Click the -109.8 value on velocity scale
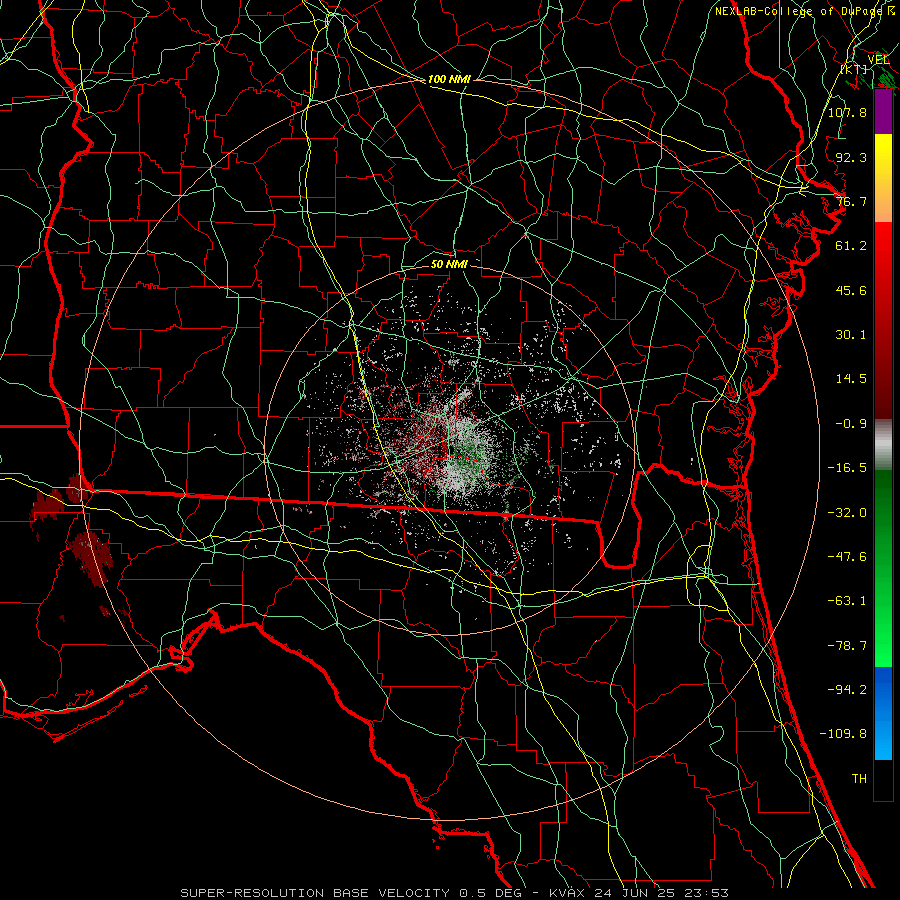 (843, 734)
